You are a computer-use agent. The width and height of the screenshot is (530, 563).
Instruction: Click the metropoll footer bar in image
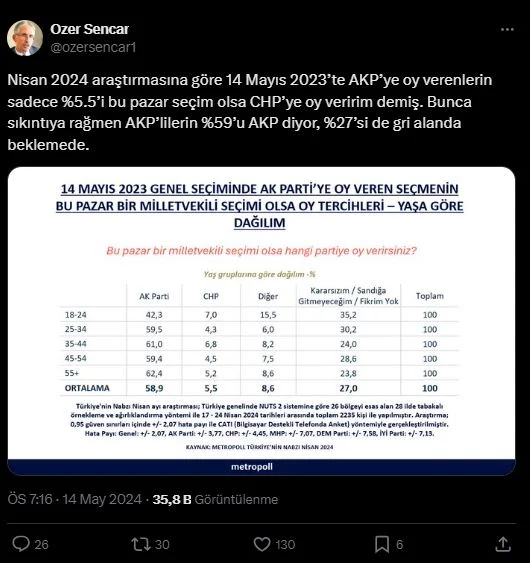coord(261,467)
